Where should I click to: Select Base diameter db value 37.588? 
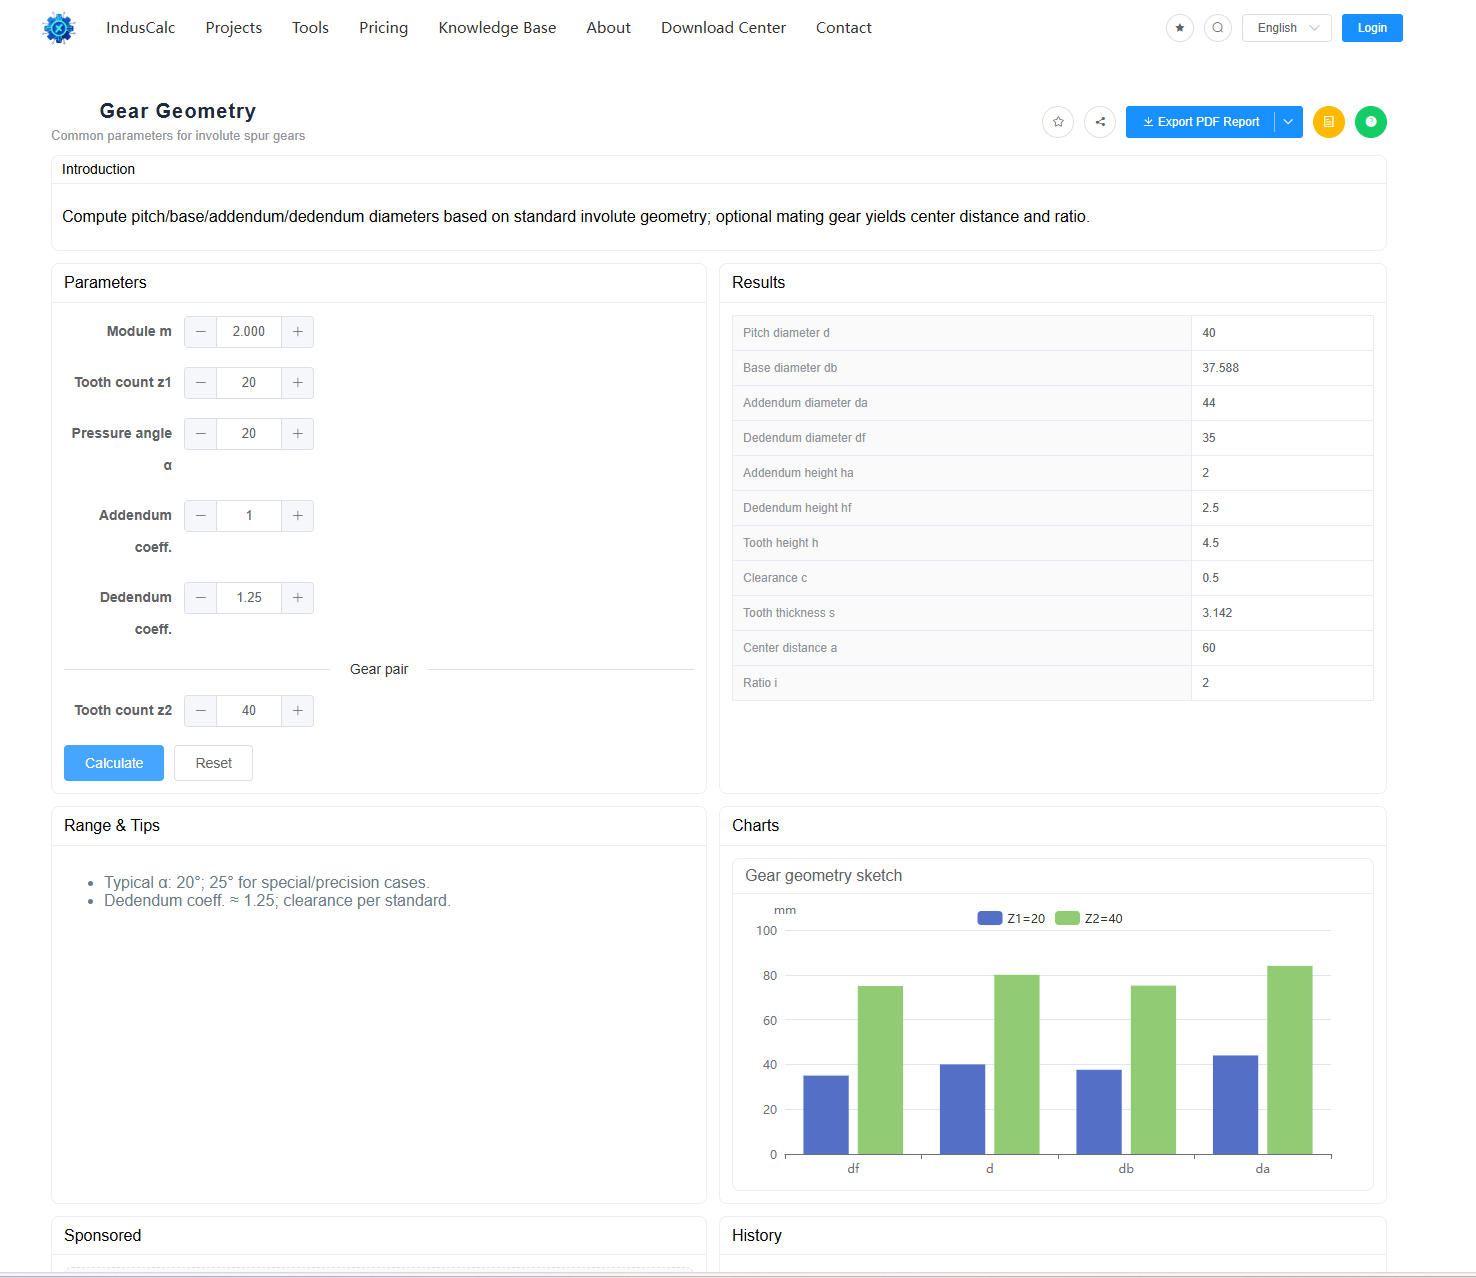coord(1220,368)
